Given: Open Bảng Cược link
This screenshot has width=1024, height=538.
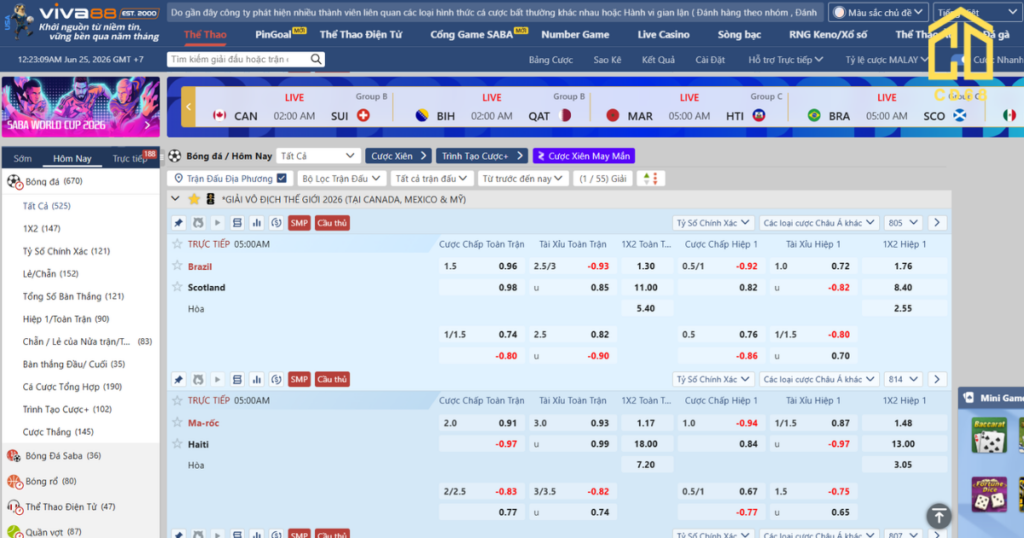Looking at the screenshot, I should 551,59.
